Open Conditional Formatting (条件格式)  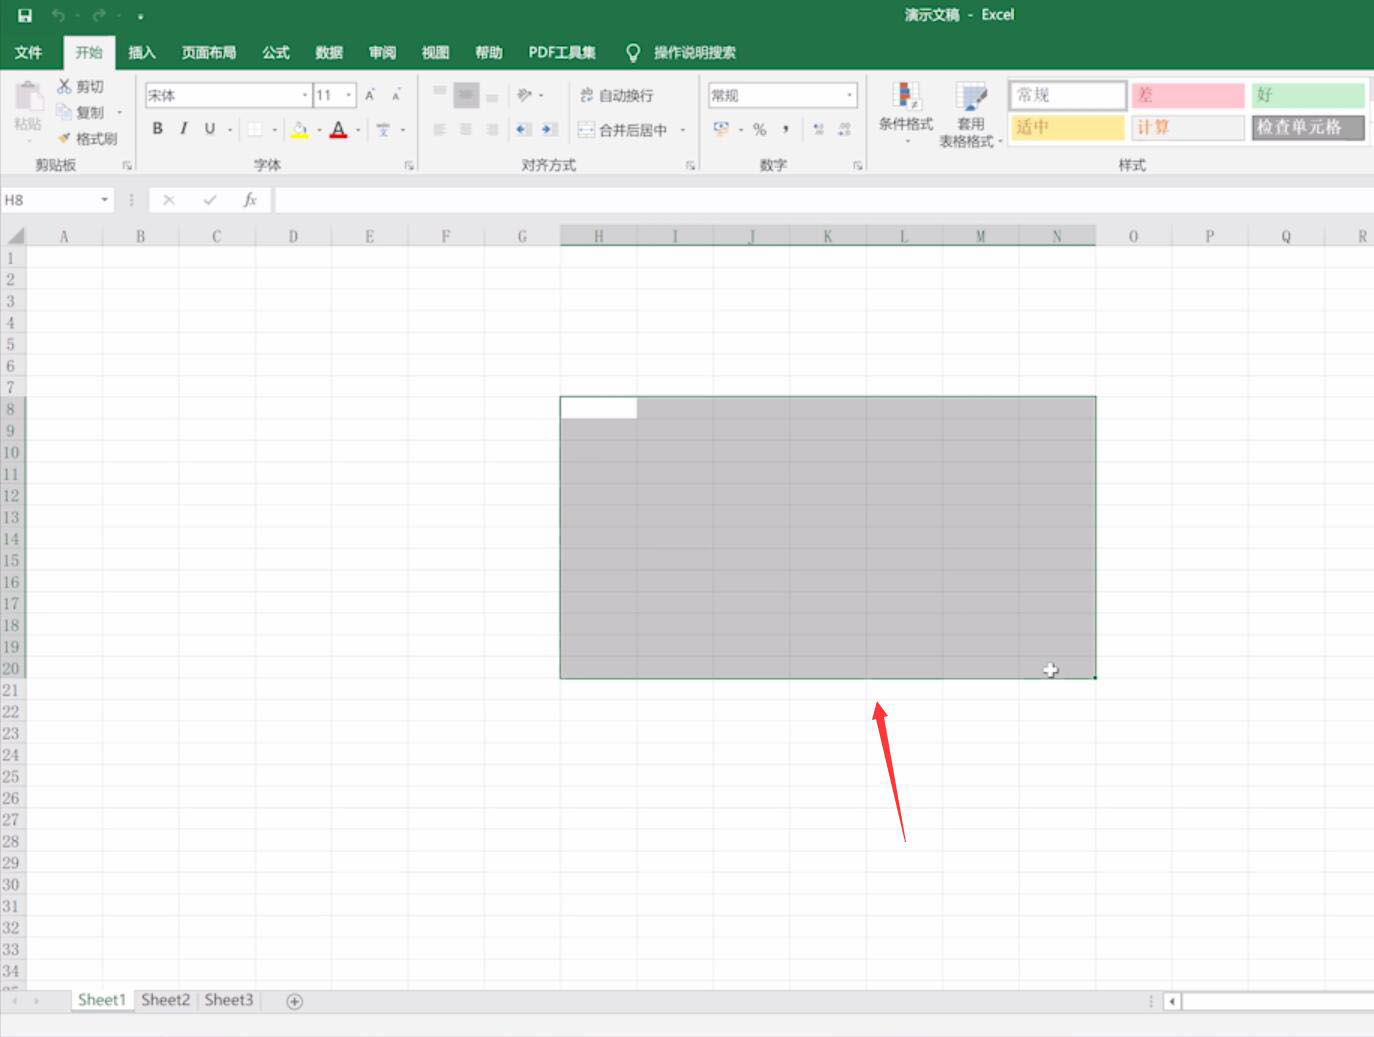click(906, 113)
